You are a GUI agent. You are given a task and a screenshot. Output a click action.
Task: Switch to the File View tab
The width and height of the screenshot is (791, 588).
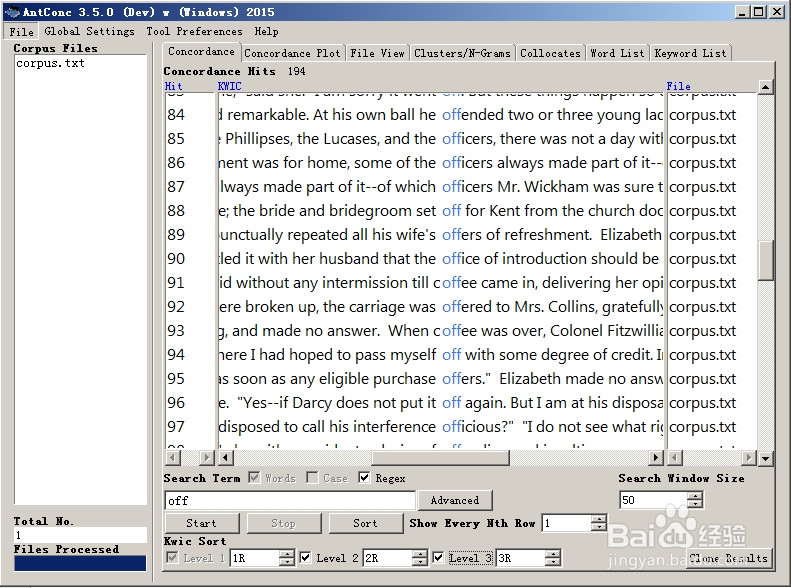click(x=377, y=53)
